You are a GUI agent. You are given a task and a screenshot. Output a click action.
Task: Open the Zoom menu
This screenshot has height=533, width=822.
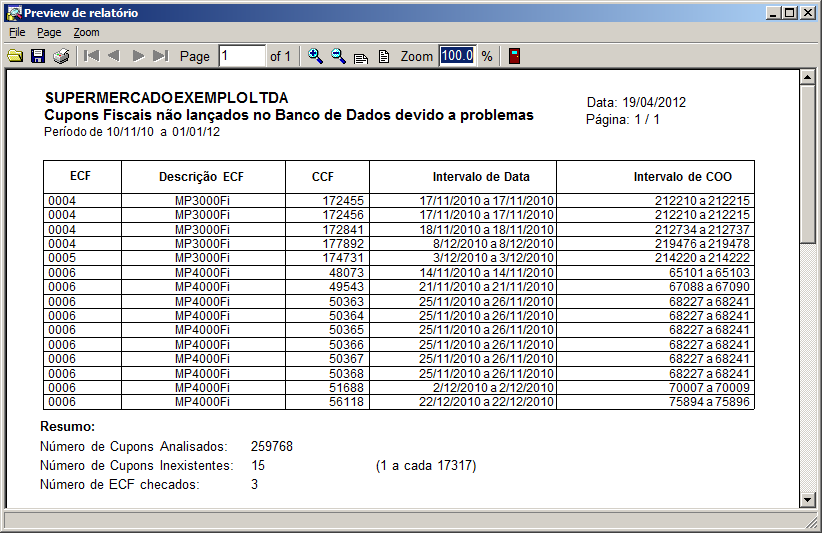86,33
